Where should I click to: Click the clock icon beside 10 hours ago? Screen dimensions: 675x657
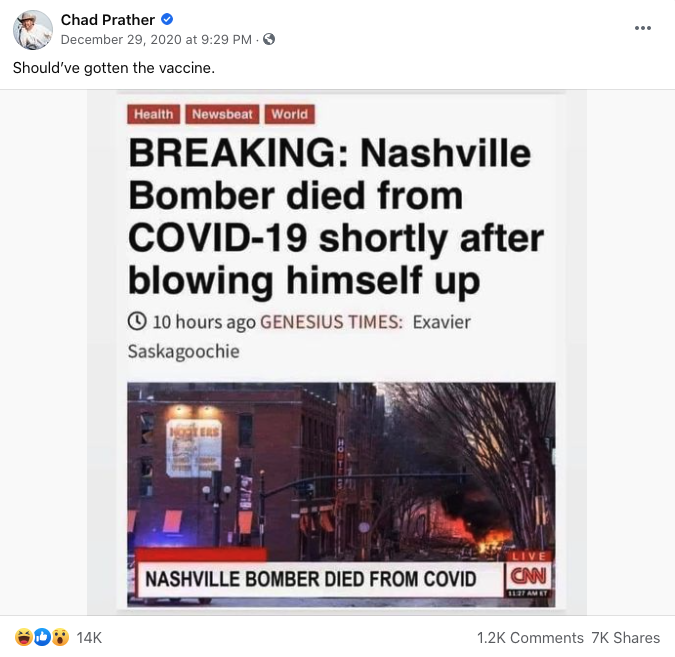(137, 322)
